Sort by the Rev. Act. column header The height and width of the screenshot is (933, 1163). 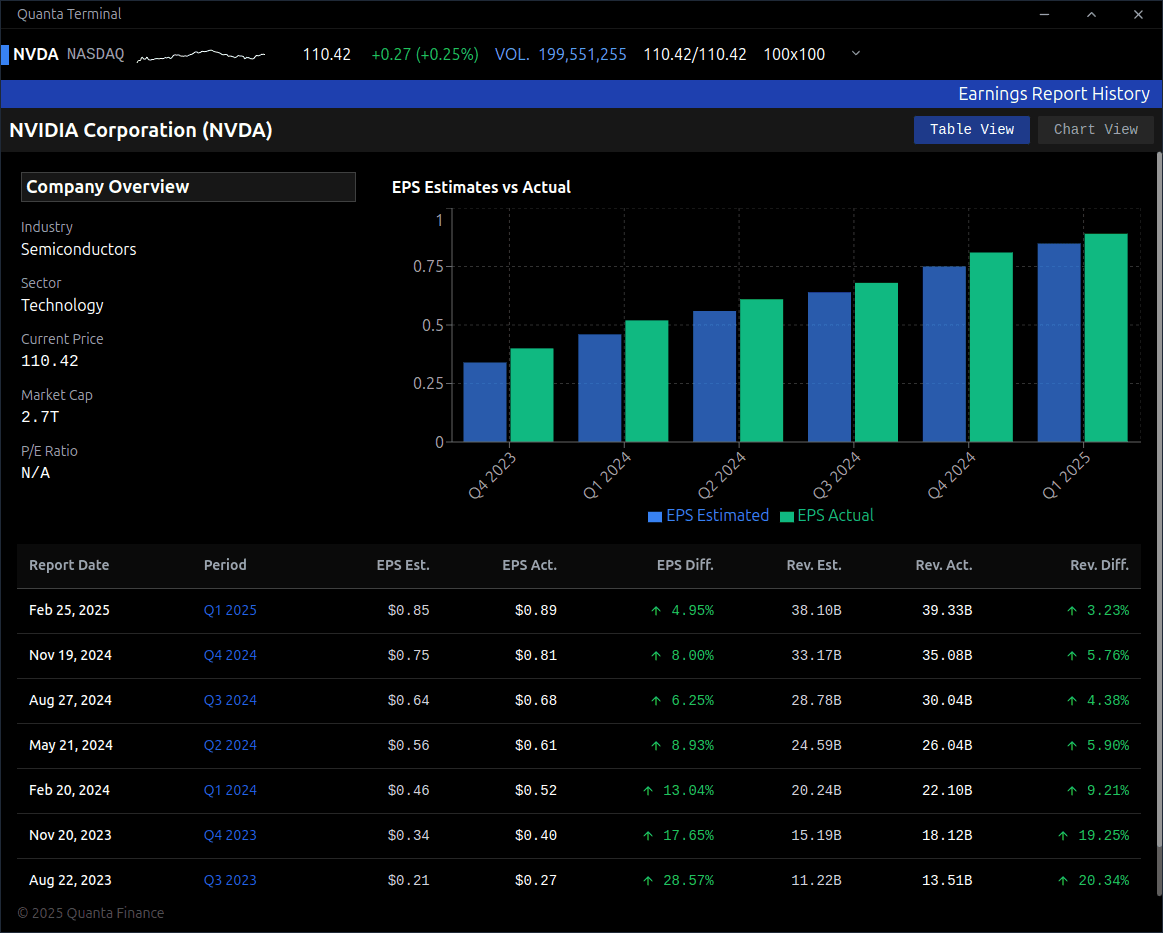click(x=943, y=565)
